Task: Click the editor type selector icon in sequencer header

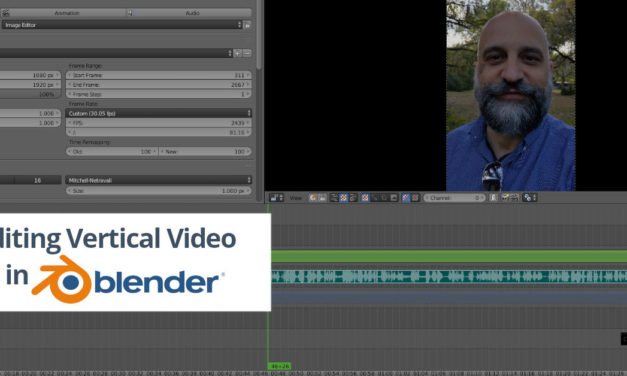Action: [276, 198]
